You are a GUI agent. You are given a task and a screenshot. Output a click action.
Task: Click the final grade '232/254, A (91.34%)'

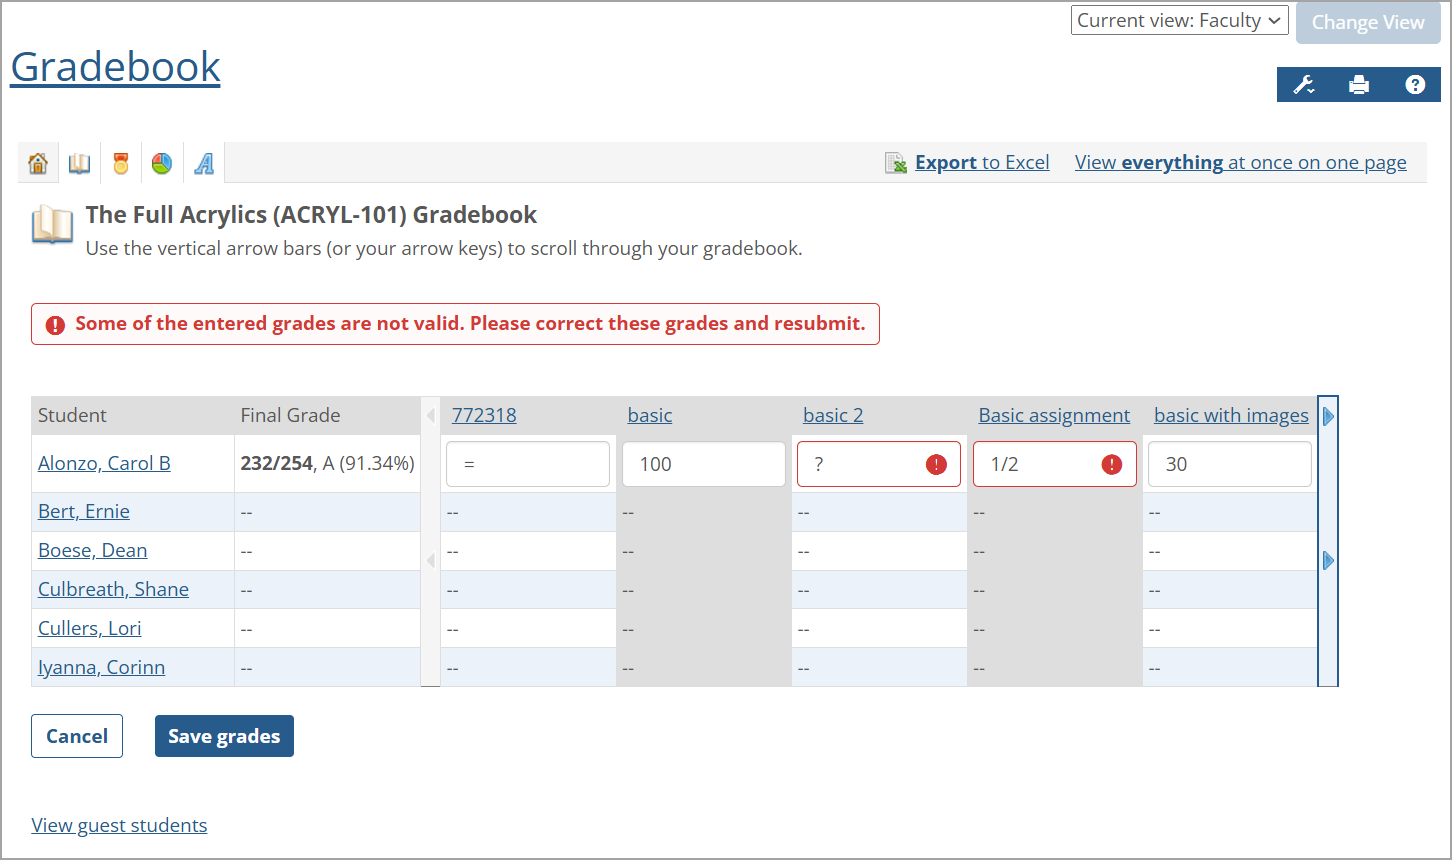pyautogui.click(x=328, y=463)
